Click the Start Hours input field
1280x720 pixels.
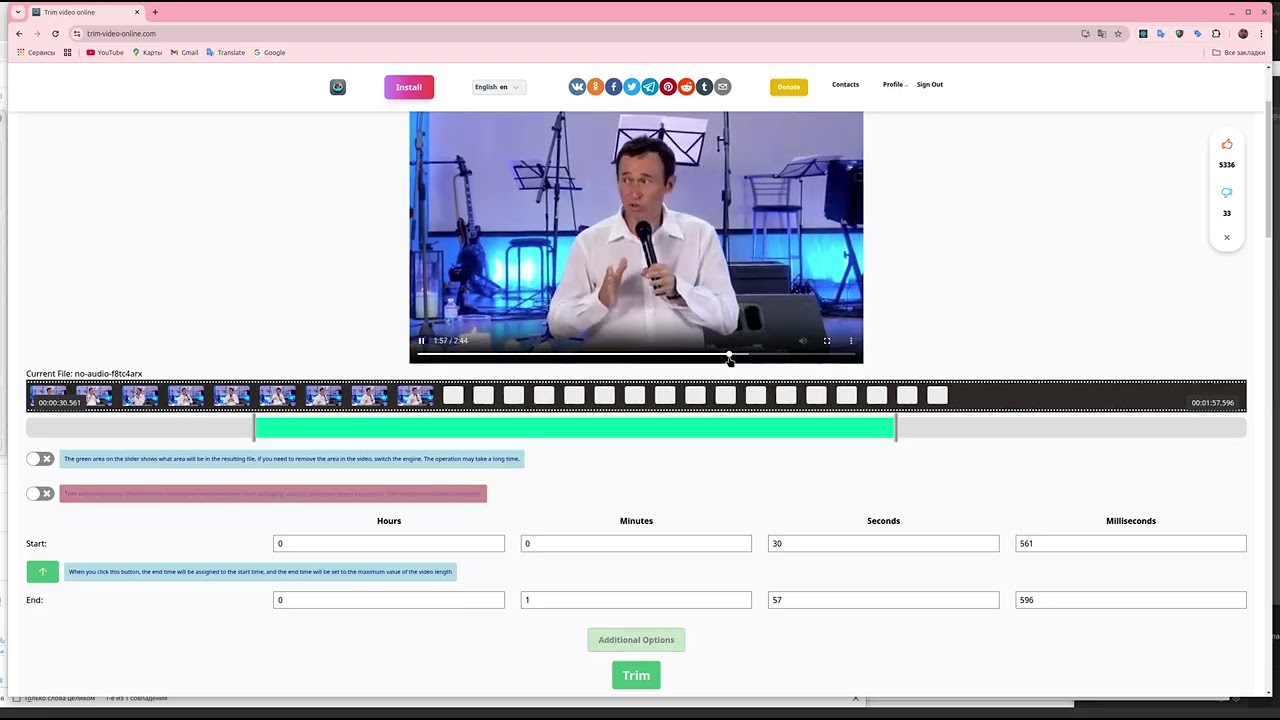389,544
